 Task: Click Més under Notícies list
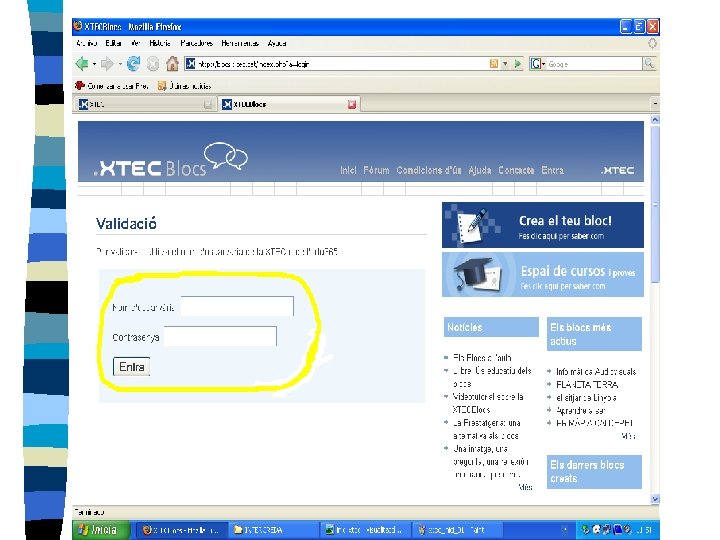click(525, 487)
